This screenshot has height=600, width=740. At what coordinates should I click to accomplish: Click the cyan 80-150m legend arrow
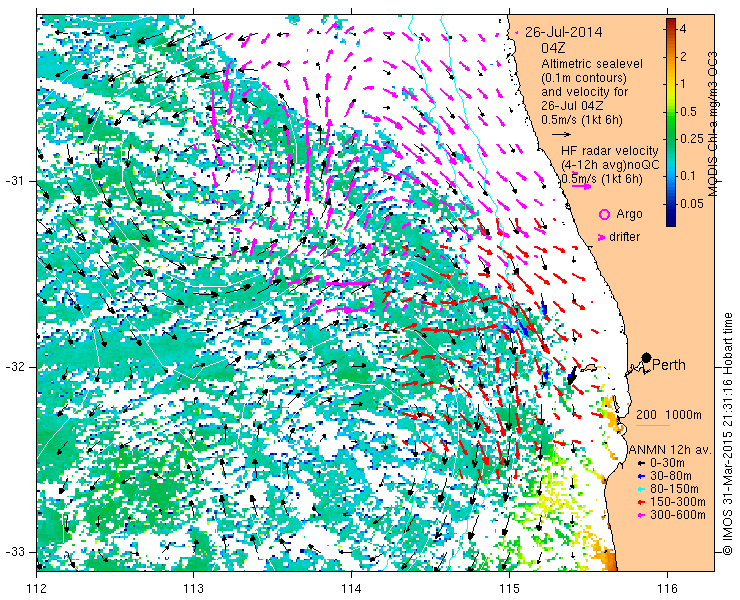point(640,489)
